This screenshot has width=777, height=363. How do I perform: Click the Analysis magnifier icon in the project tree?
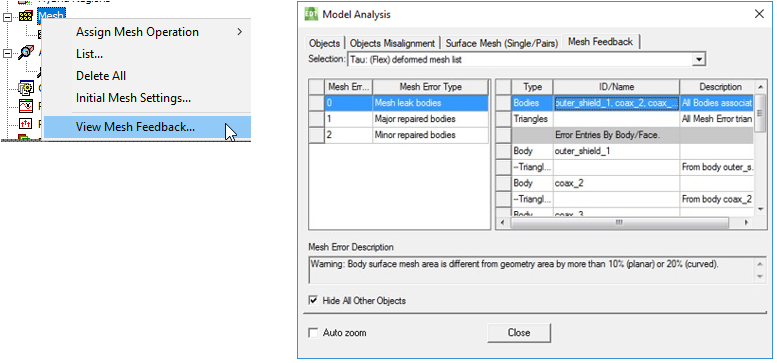click(x=25, y=52)
